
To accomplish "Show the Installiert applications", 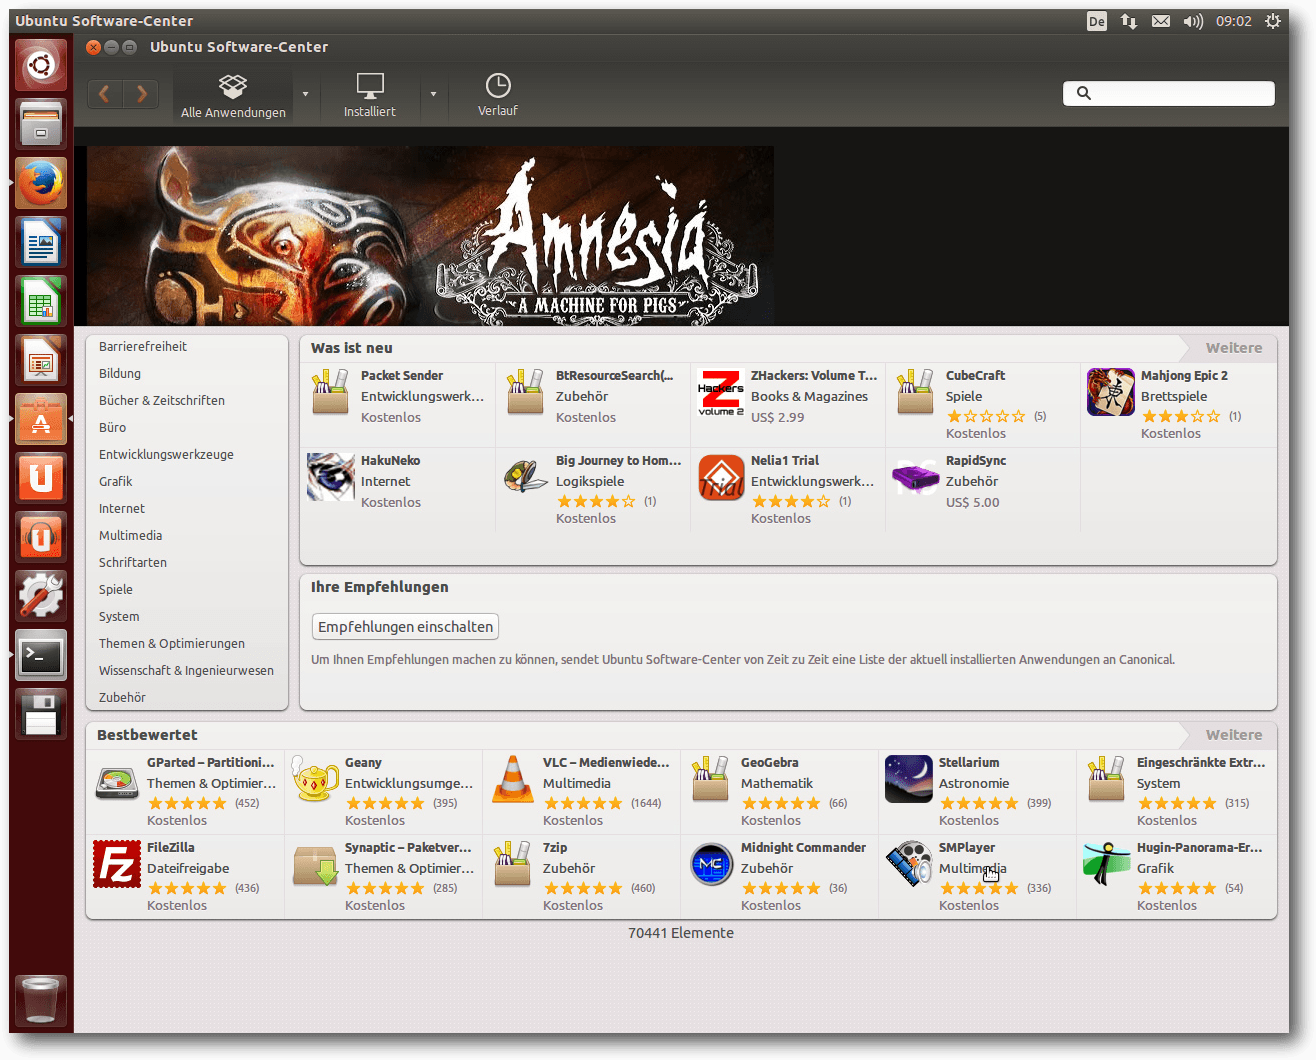I will (x=370, y=96).
